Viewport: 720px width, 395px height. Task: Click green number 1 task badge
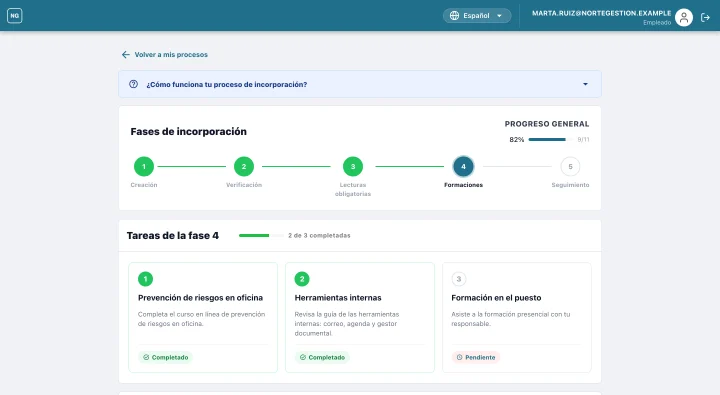click(145, 279)
